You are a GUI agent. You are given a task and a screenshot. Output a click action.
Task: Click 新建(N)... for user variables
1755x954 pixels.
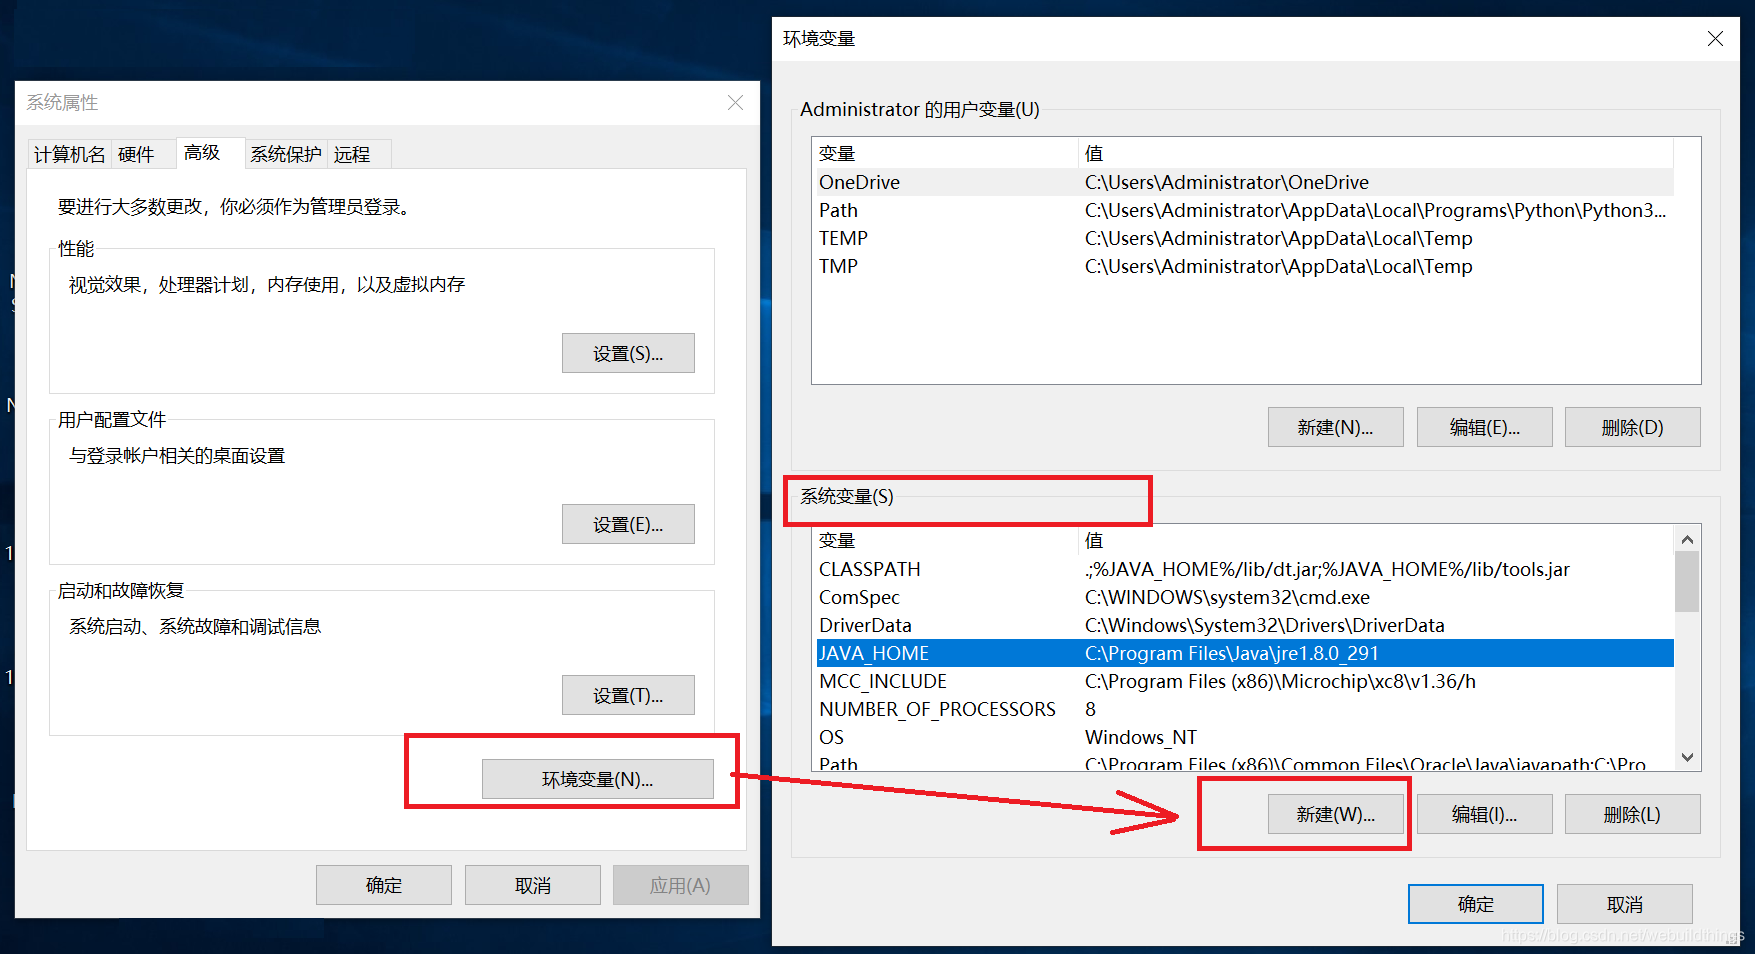1336,427
